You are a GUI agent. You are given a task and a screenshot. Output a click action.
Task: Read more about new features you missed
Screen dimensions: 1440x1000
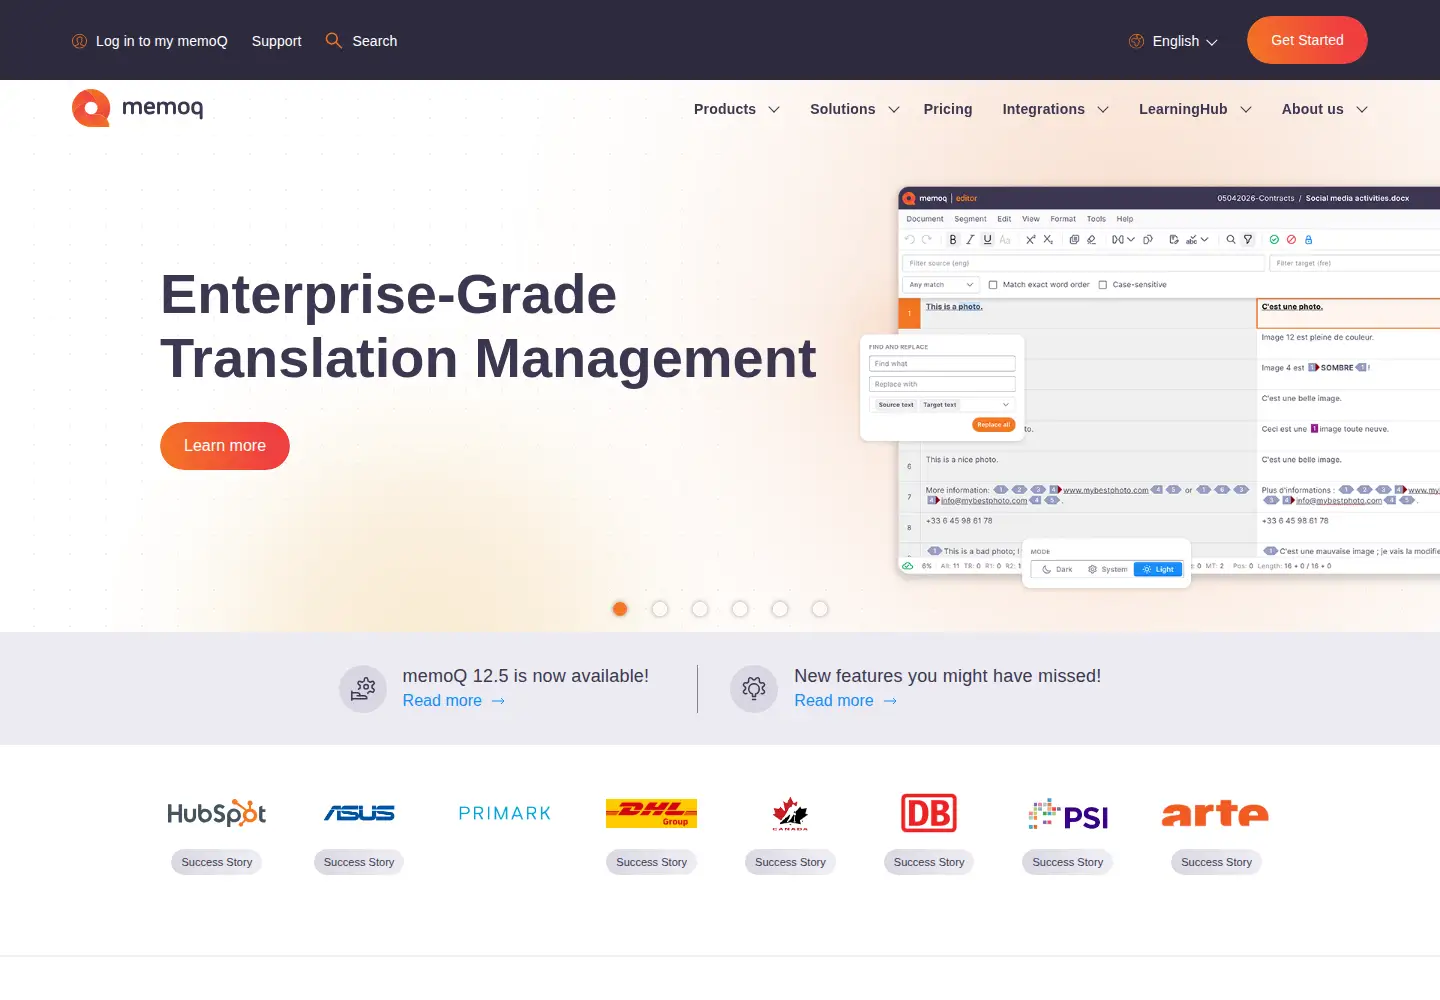[x=846, y=701]
